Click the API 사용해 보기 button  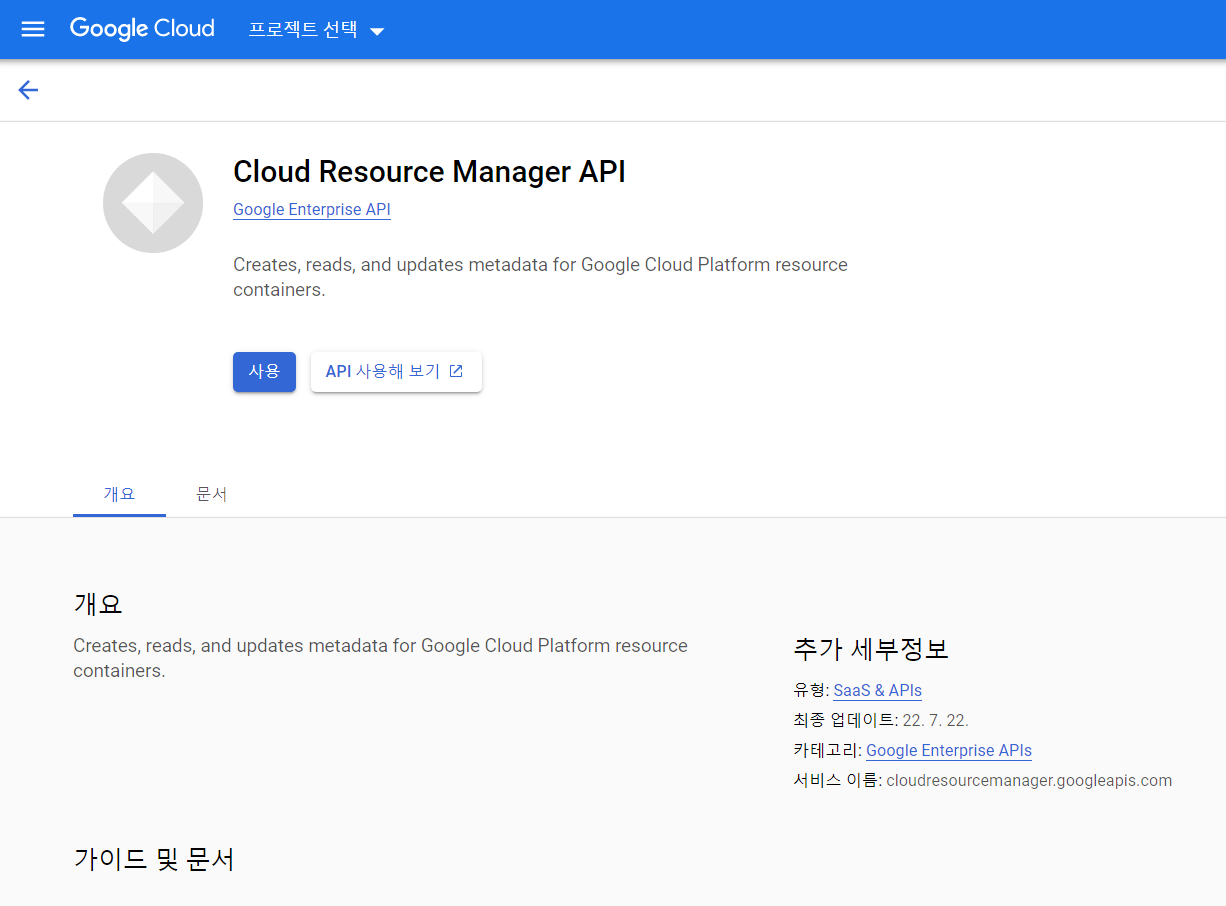[396, 372]
